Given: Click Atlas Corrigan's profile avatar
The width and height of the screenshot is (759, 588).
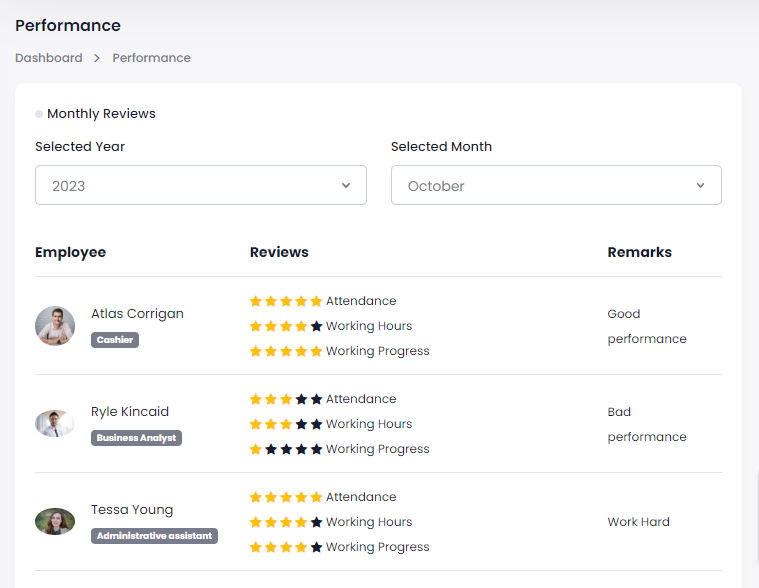Looking at the screenshot, I should (55, 326).
